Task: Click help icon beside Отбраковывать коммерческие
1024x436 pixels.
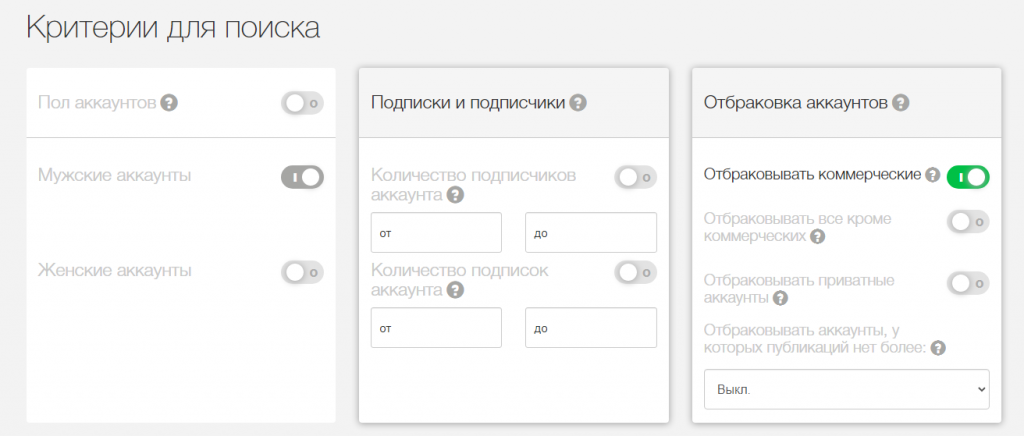Action: tap(932, 175)
